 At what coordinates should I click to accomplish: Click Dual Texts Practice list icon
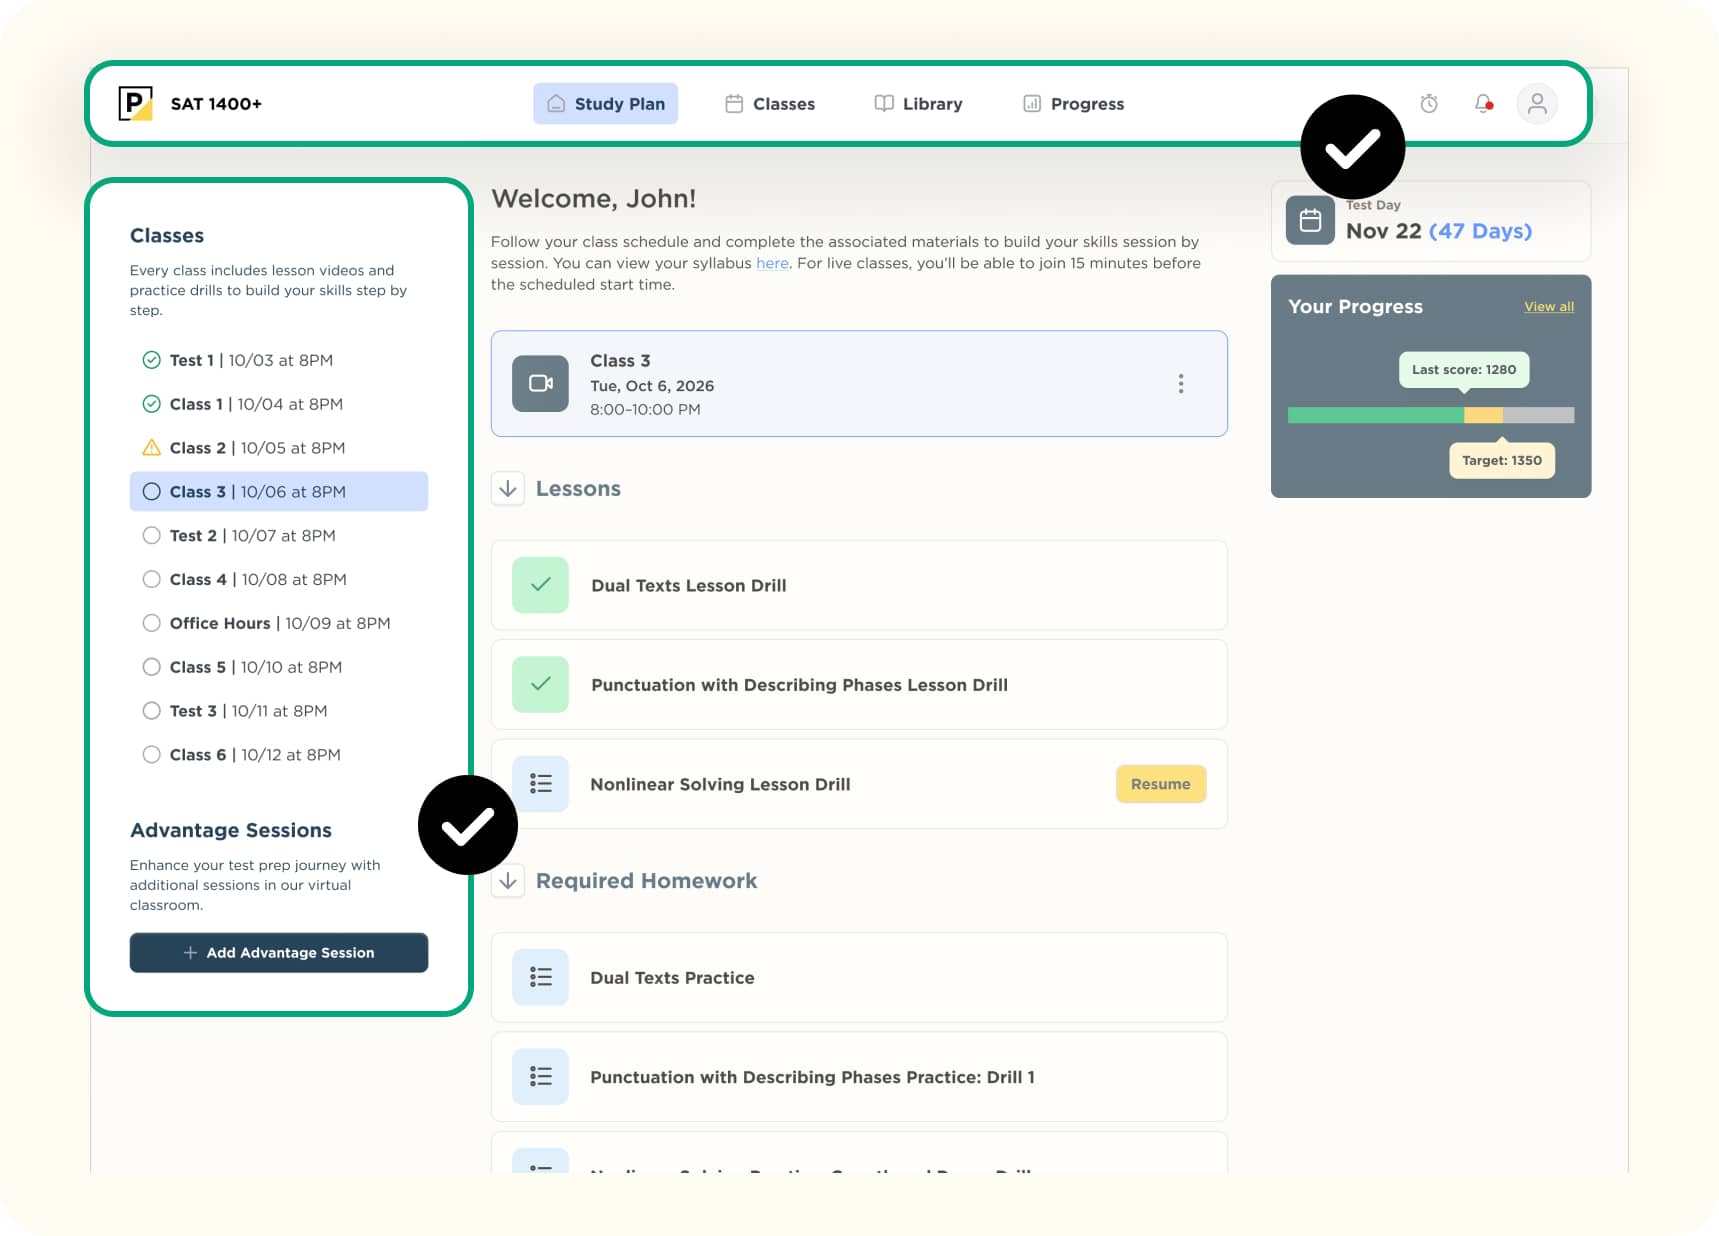pyautogui.click(x=540, y=977)
